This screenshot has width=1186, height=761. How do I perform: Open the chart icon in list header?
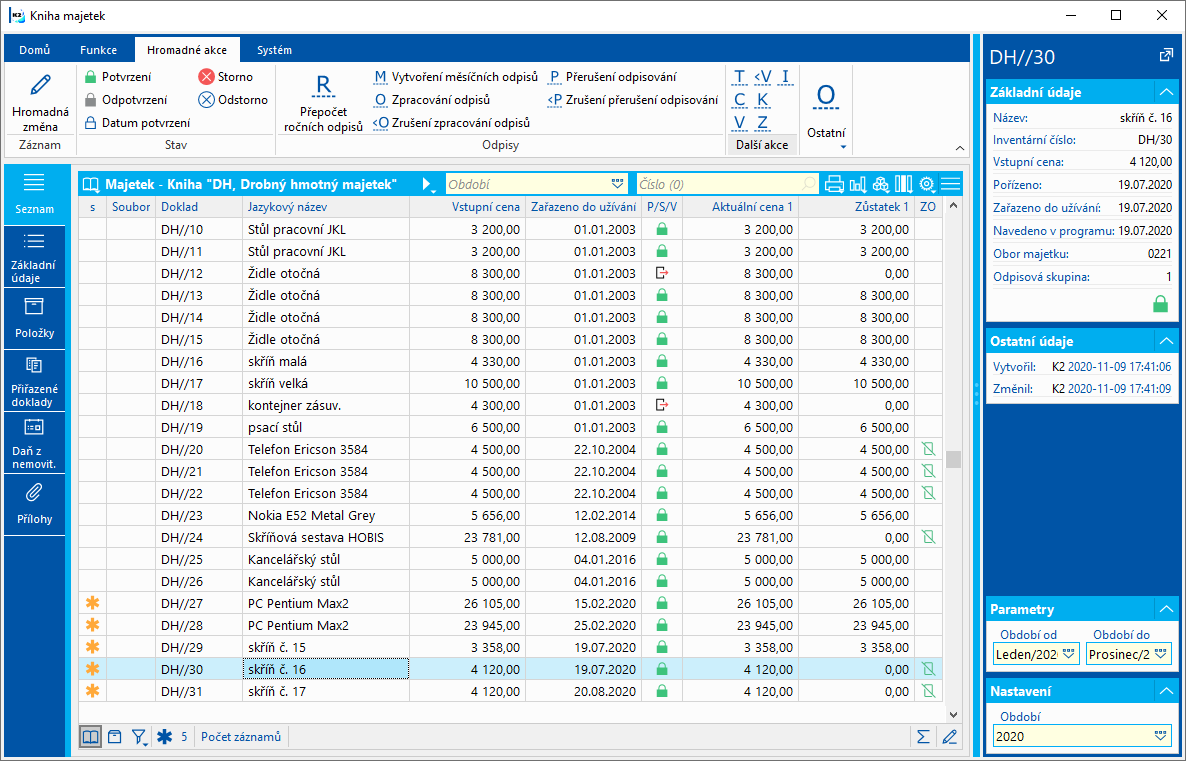tap(857, 184)
